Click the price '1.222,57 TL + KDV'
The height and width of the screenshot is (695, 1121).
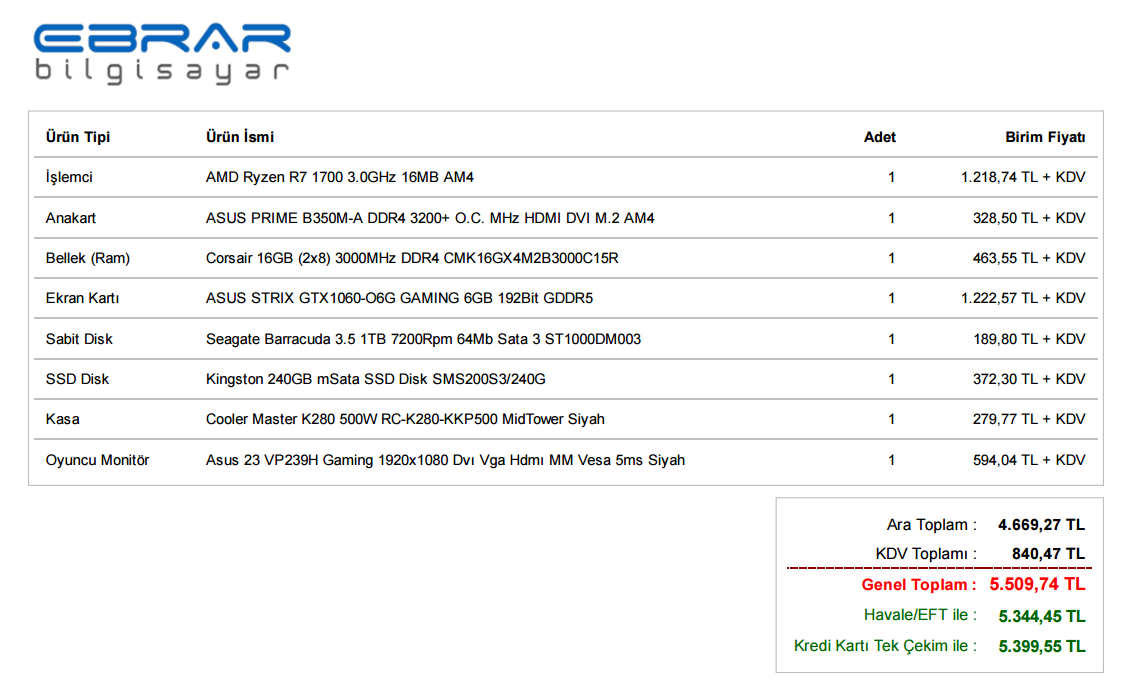point(1023,298)
